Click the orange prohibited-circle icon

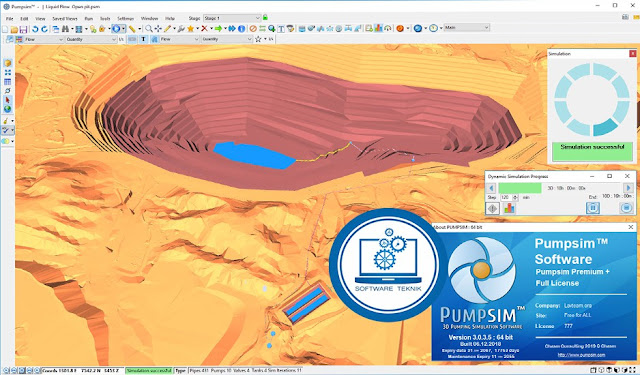[253, 29]
